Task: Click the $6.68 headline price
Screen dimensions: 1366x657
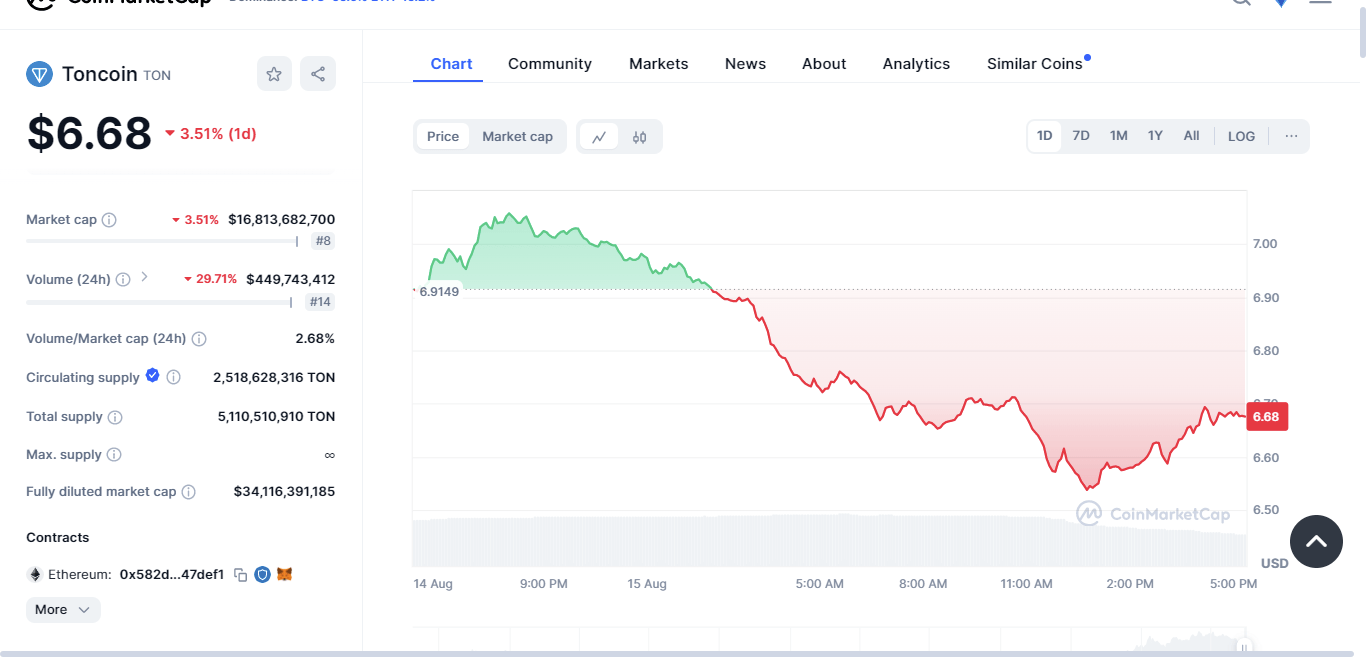Action: 89,133
